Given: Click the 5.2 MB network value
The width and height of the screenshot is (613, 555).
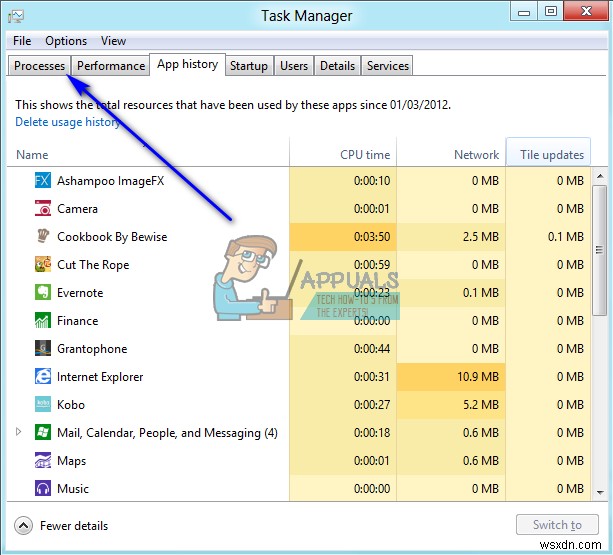Looking at the screenshot, I should [481, 405].
